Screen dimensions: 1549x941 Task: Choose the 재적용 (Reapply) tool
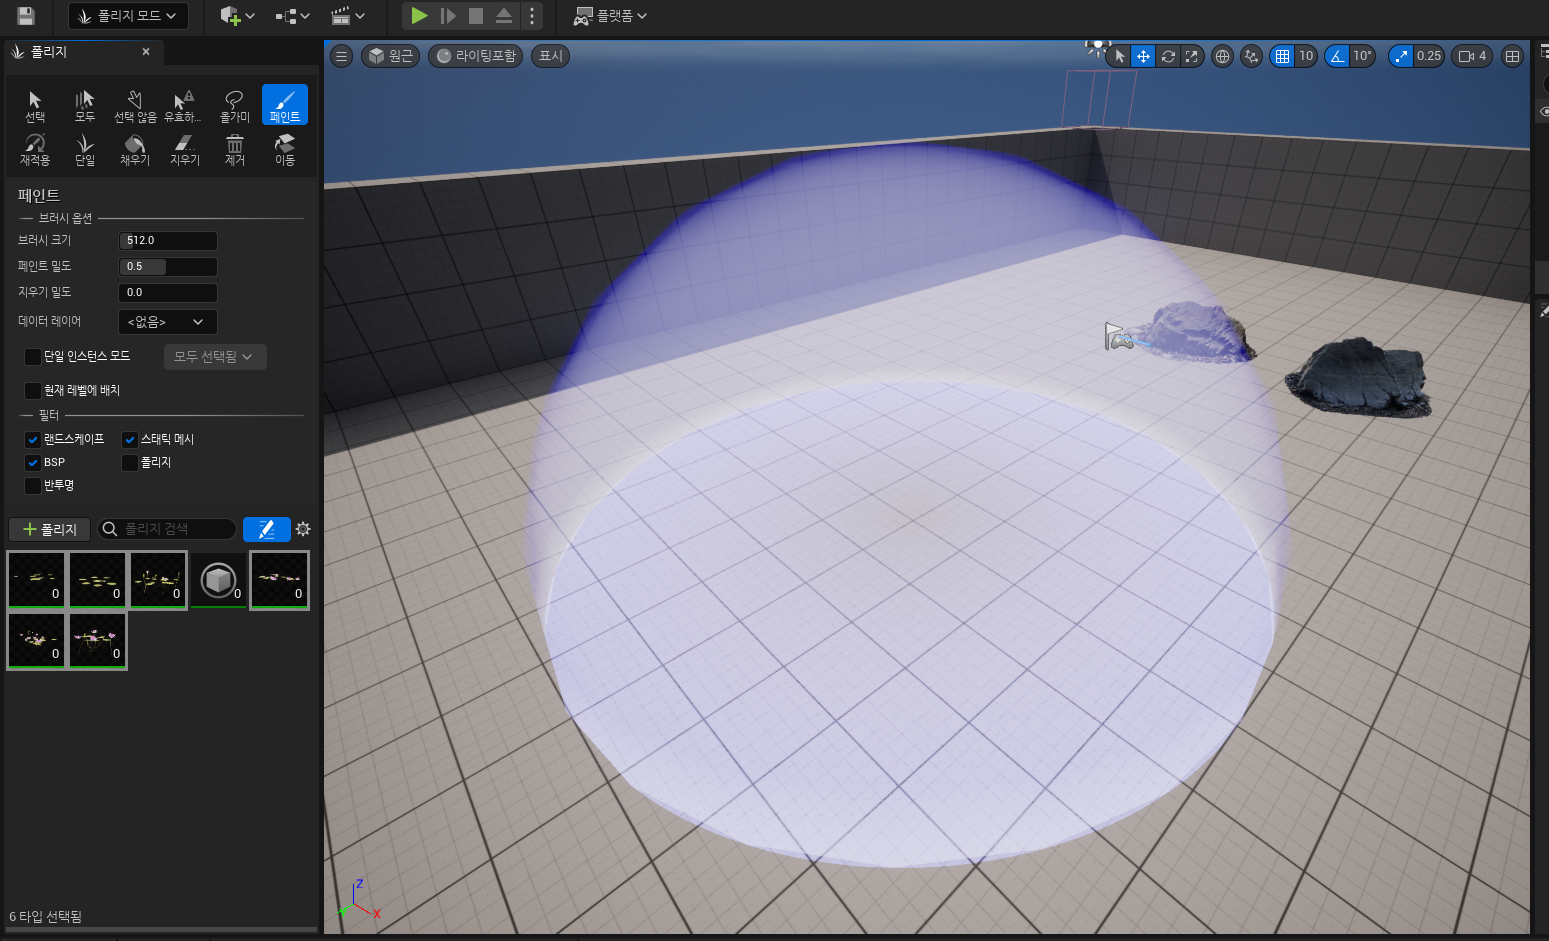(x=35, y=149)
